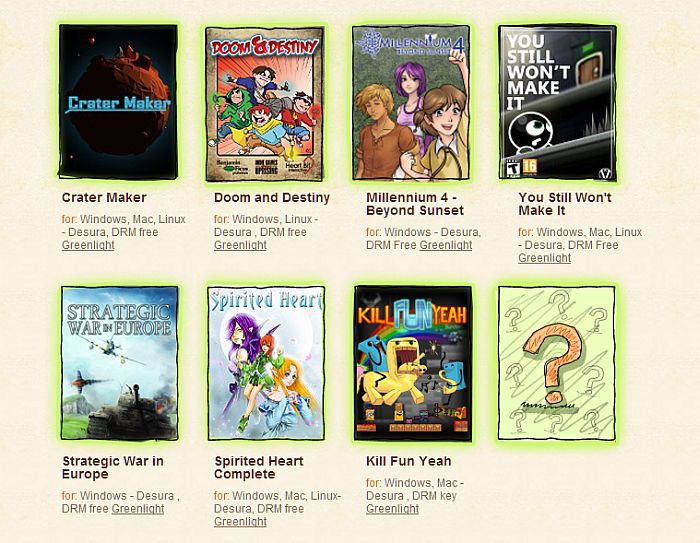Open You Still Won't Make It cover
Viewport: 700px width, 543px height.
click(x=558, y=103)
